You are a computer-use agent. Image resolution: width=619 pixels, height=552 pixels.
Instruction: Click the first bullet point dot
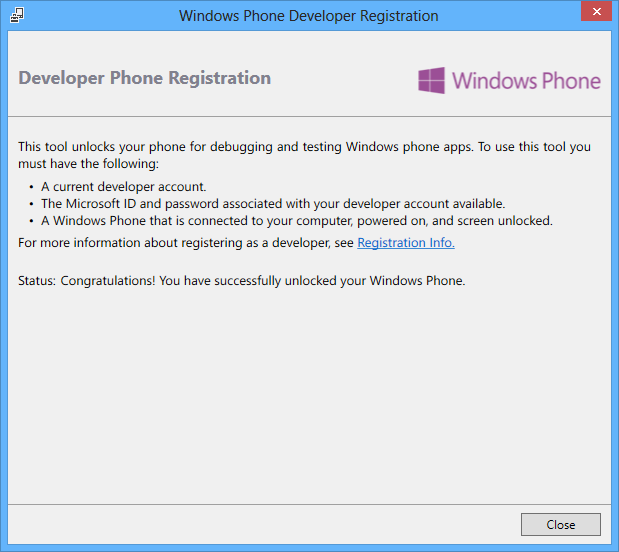pyautogui.click(x=32, y=187)
